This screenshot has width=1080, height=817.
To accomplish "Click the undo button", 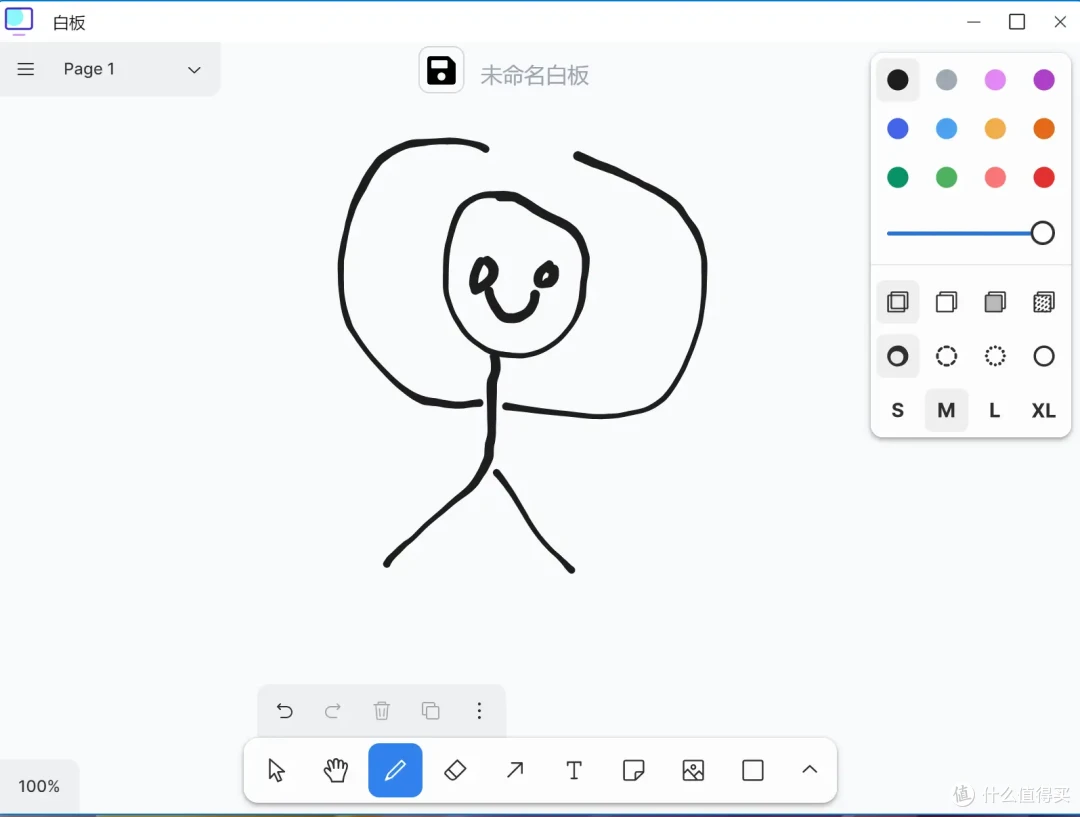I will click(284, 710).
